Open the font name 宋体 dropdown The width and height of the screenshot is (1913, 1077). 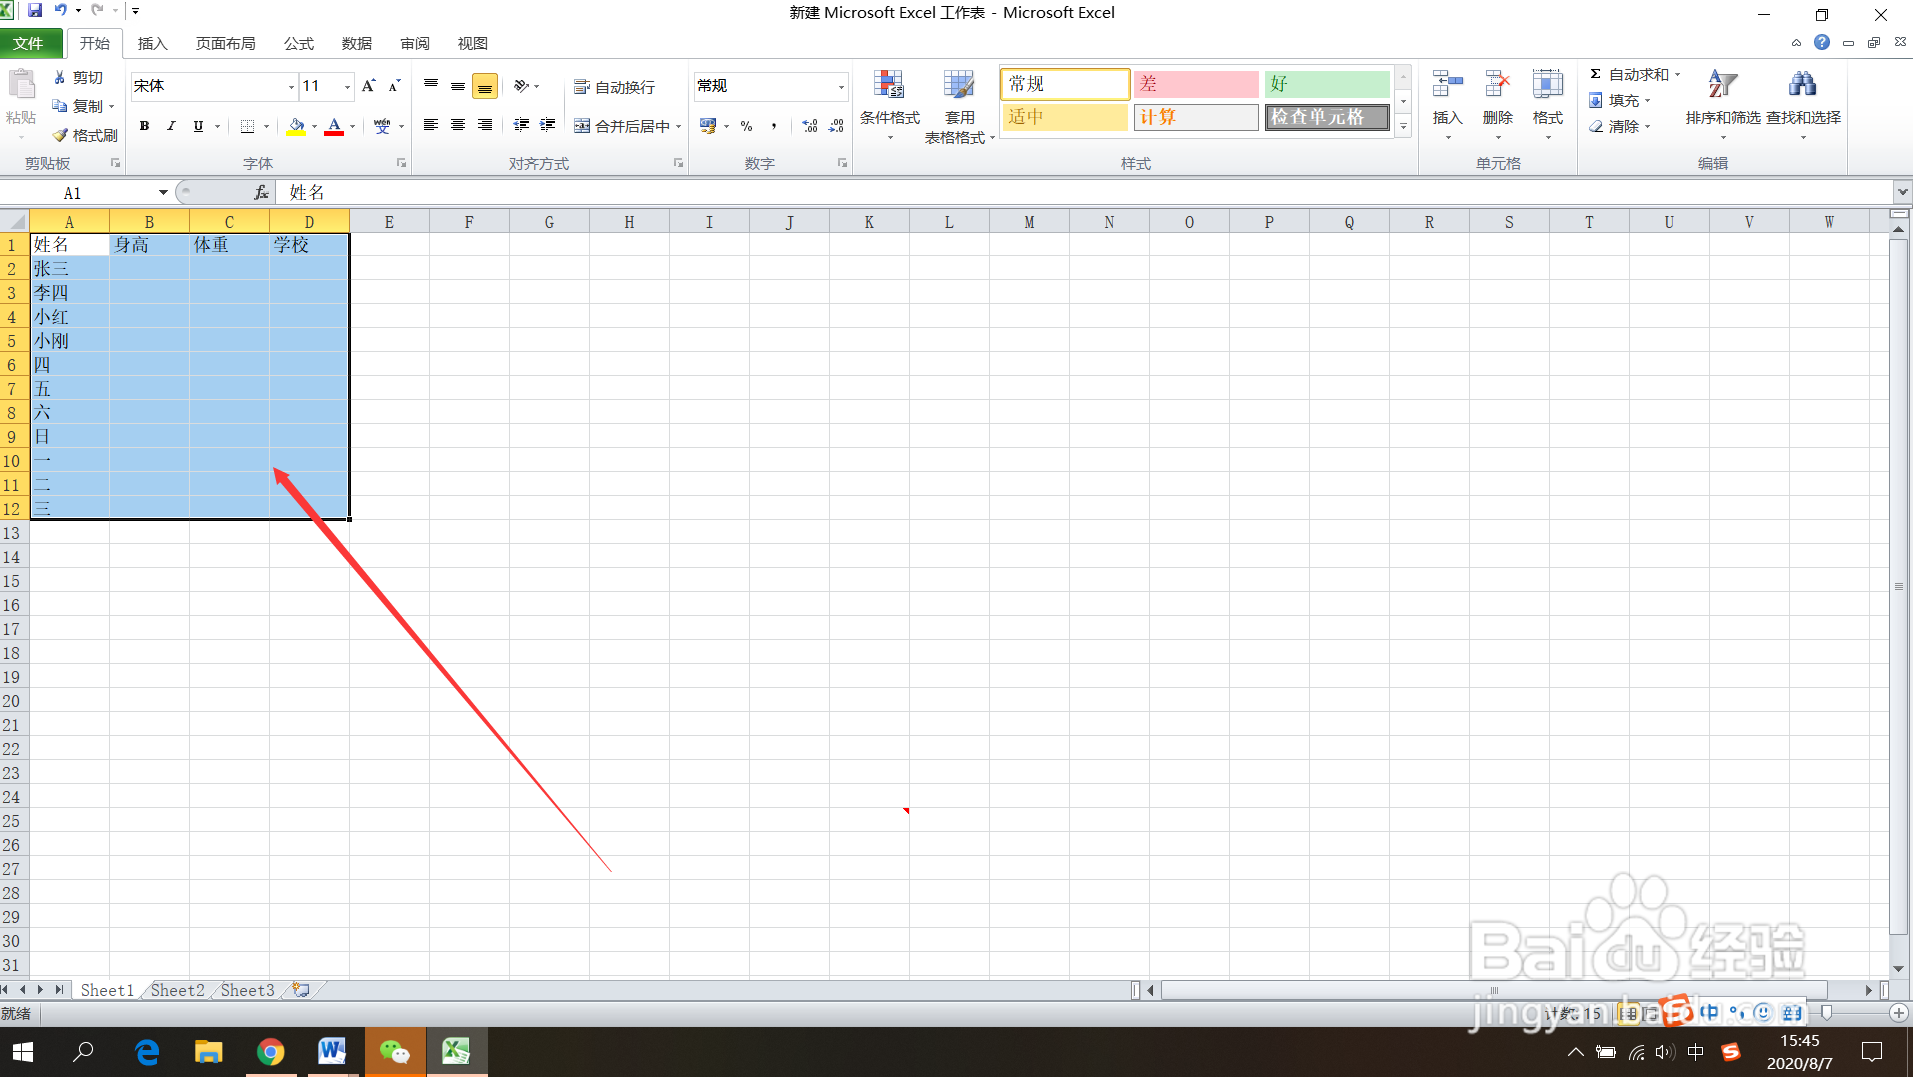291,86
